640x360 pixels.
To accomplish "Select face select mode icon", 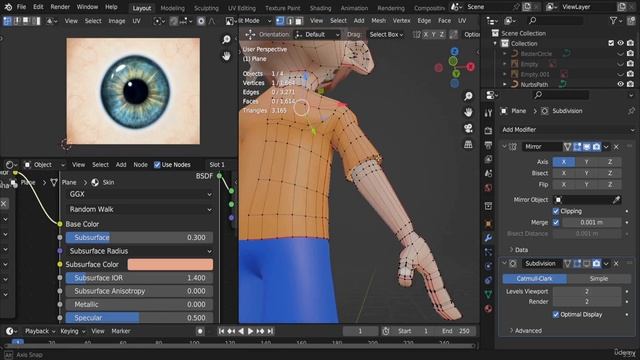I will [x=299, y=21].
